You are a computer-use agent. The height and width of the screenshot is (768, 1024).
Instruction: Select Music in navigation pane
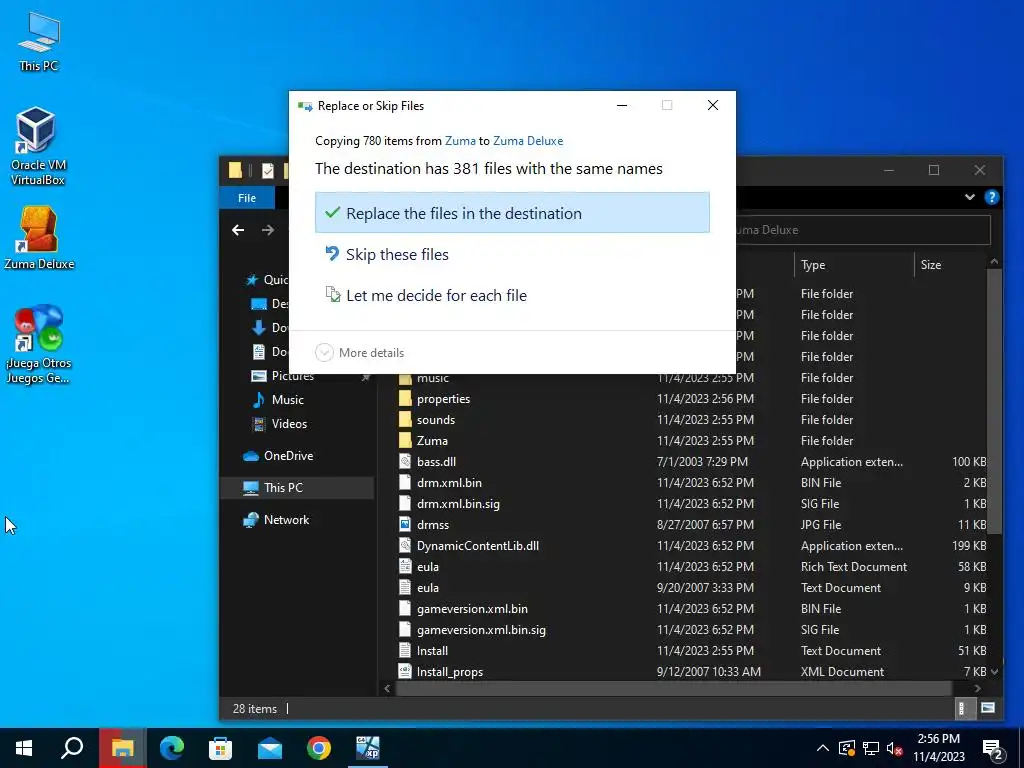click(x=287, y=400)
